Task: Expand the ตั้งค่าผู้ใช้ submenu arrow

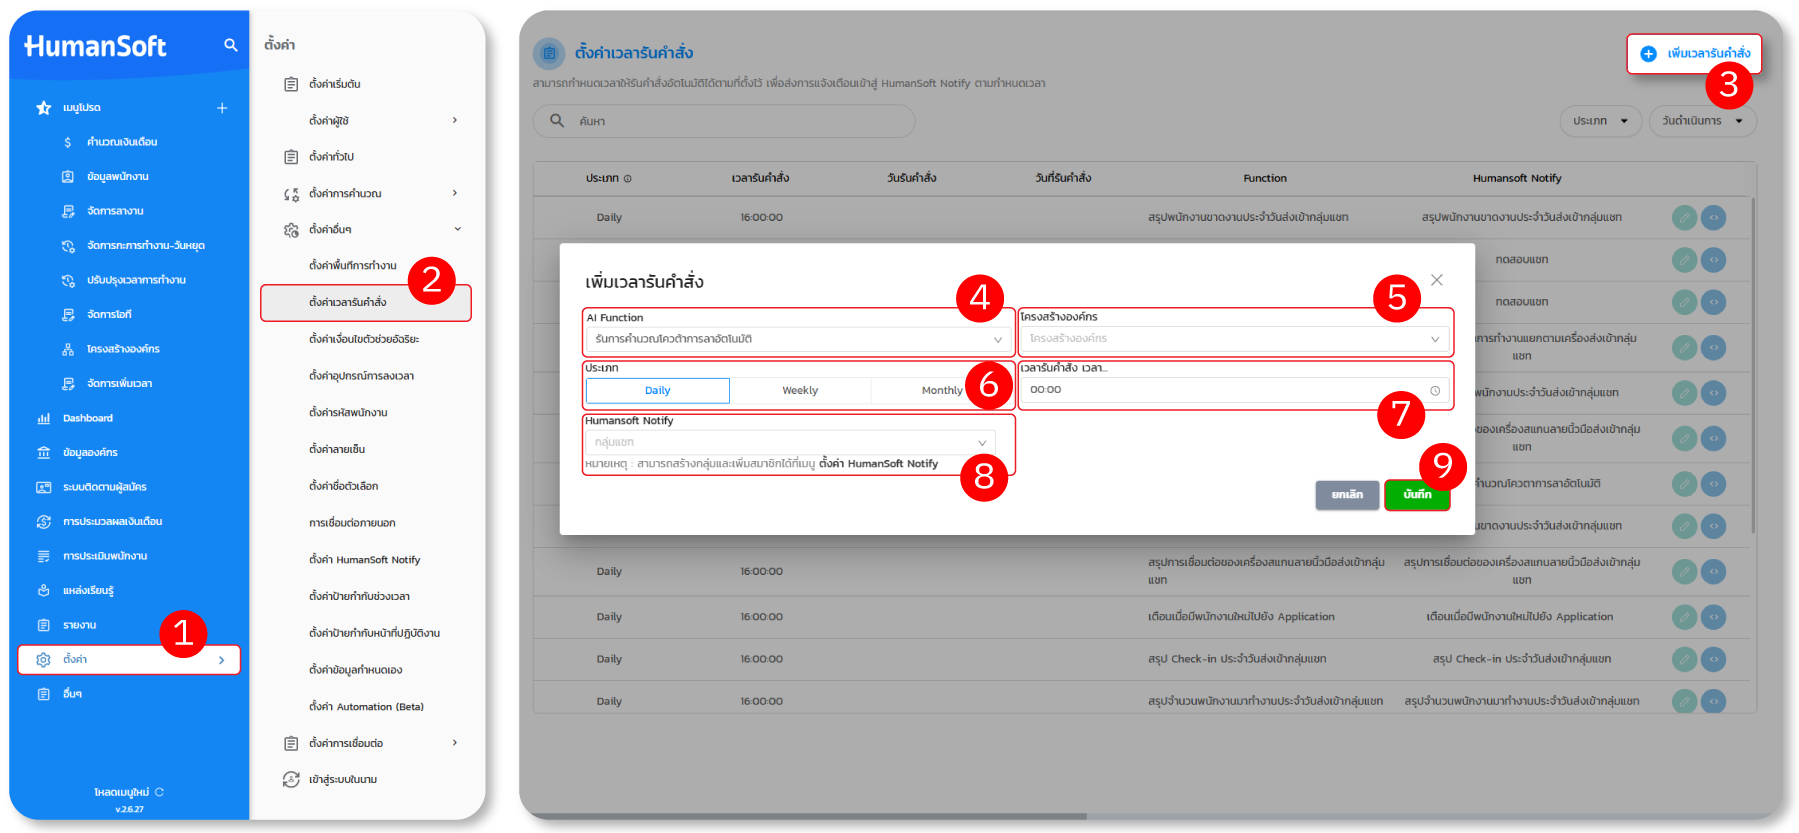Action: tap(455, 120)
